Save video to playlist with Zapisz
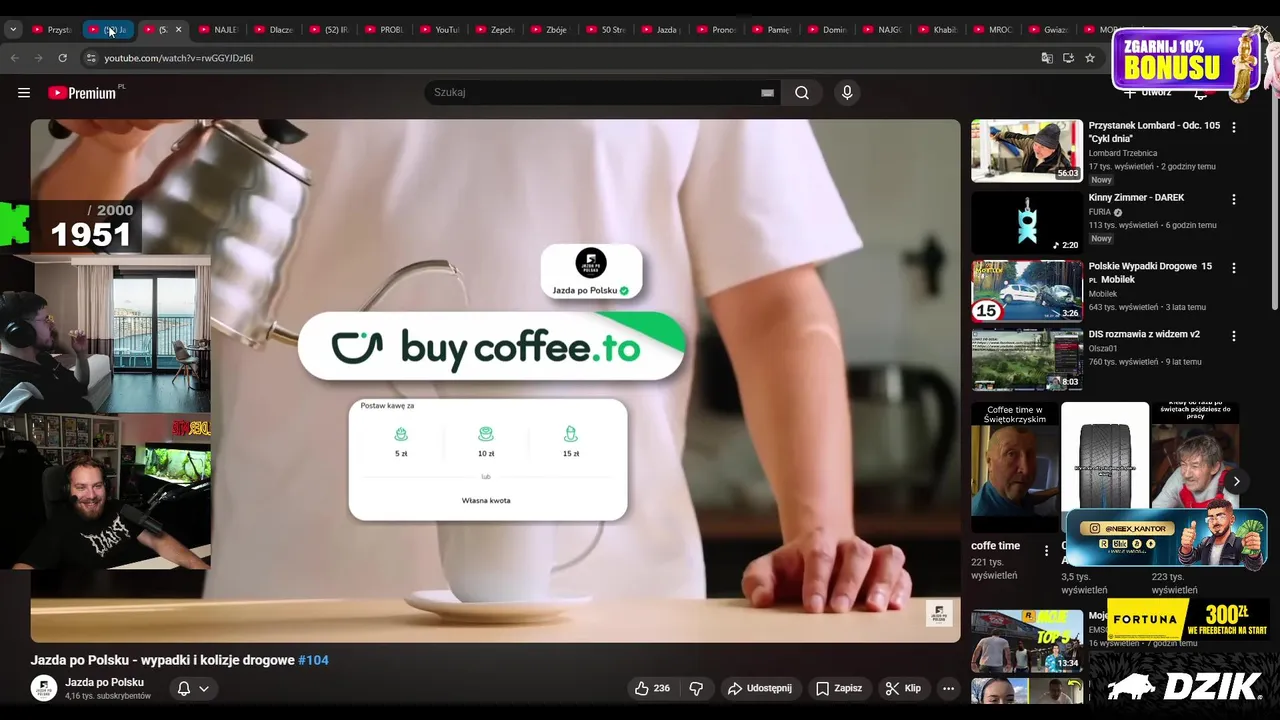Image resolution: width=1280 pixels, height=720 pixels. [838, 688]
